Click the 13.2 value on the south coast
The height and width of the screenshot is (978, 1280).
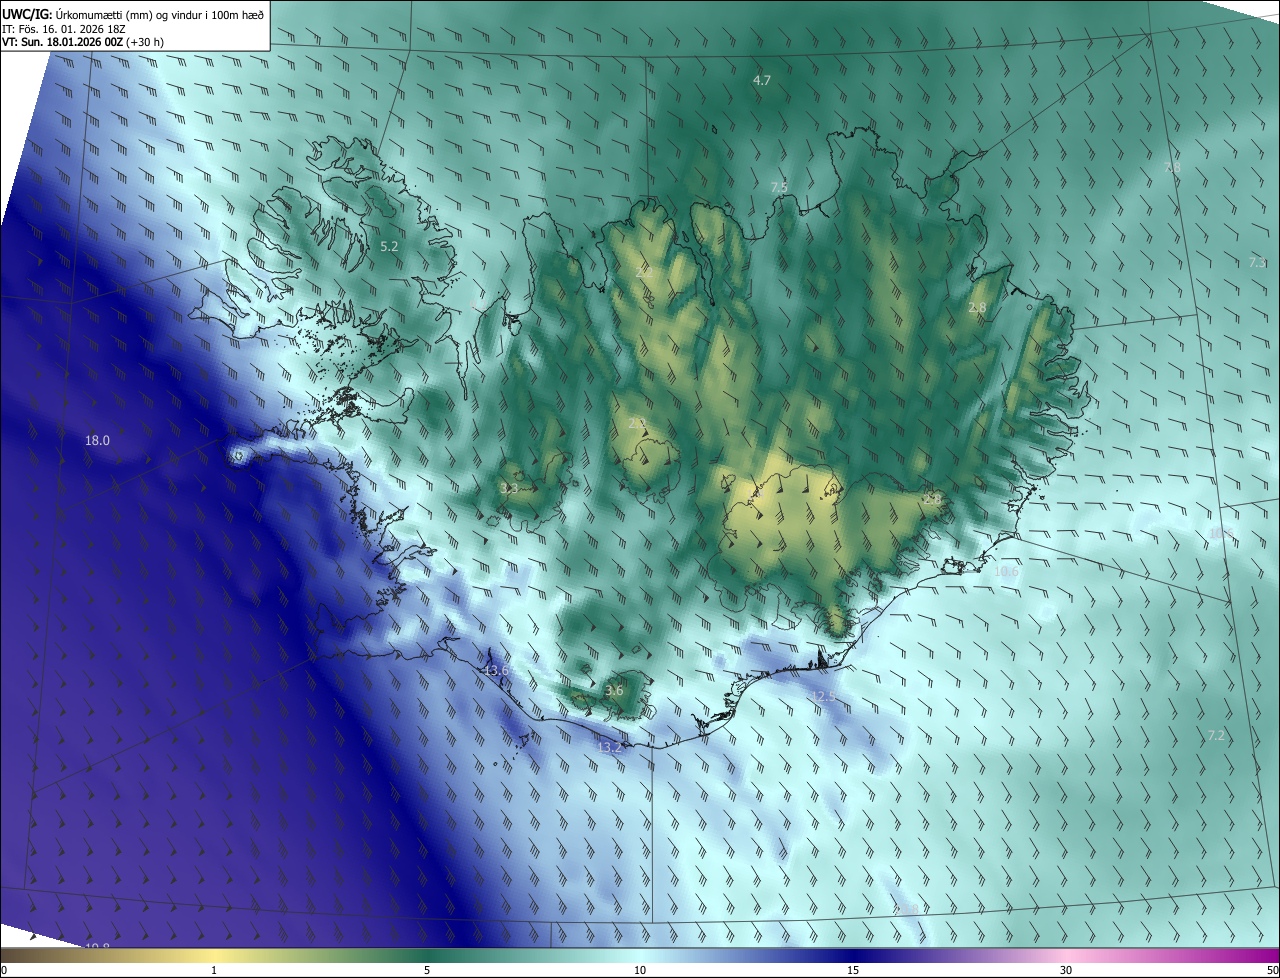(610, 747)
